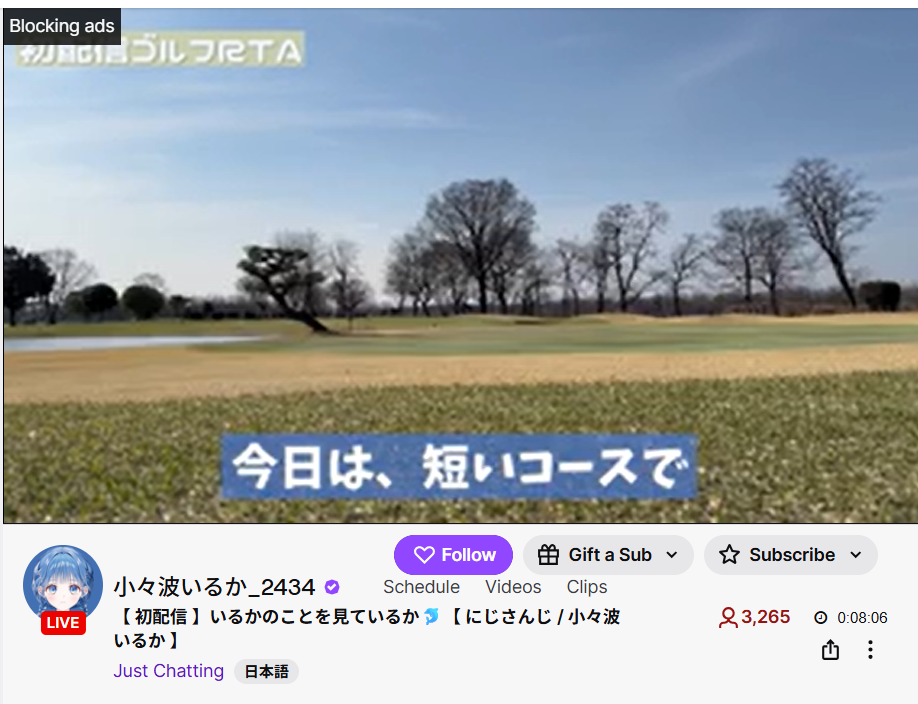This screenshot has width=918, height=704.
Task: Open channel name 小々波いるか_2434
Action: [214, 587]
